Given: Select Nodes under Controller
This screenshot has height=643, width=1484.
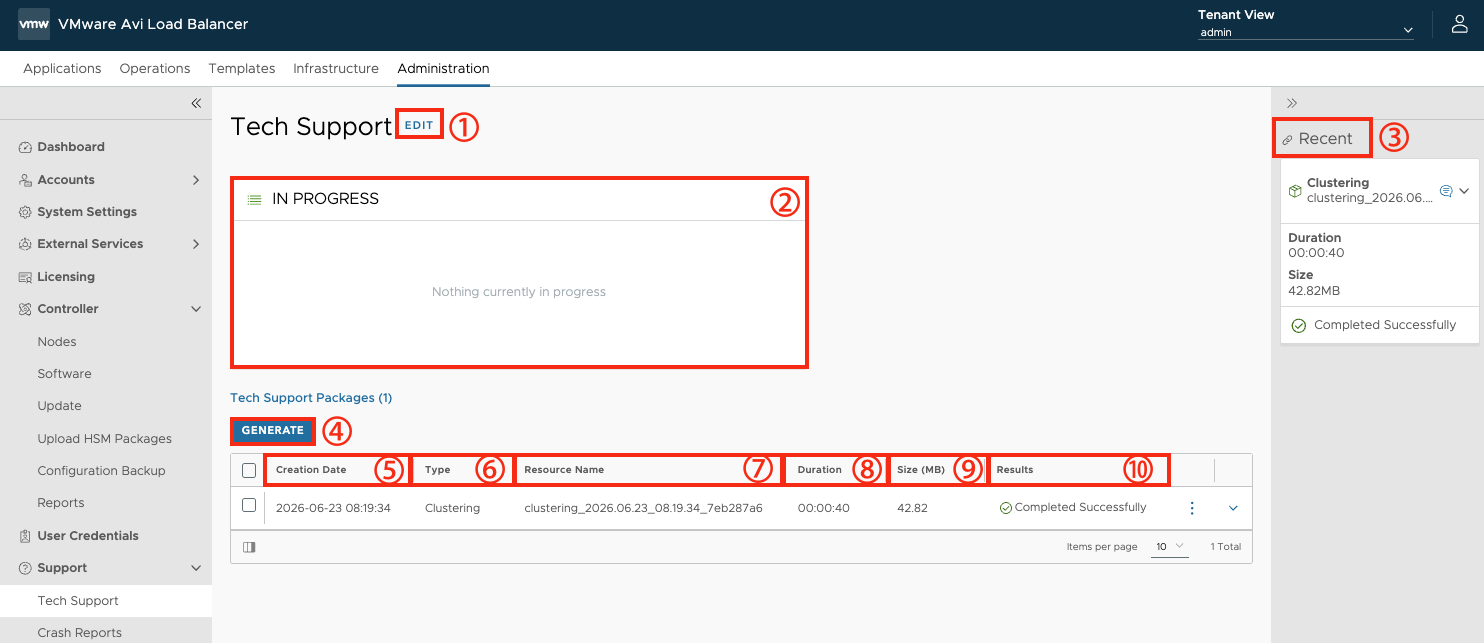Looking at the screenshot, I should (x=57, y=342).
